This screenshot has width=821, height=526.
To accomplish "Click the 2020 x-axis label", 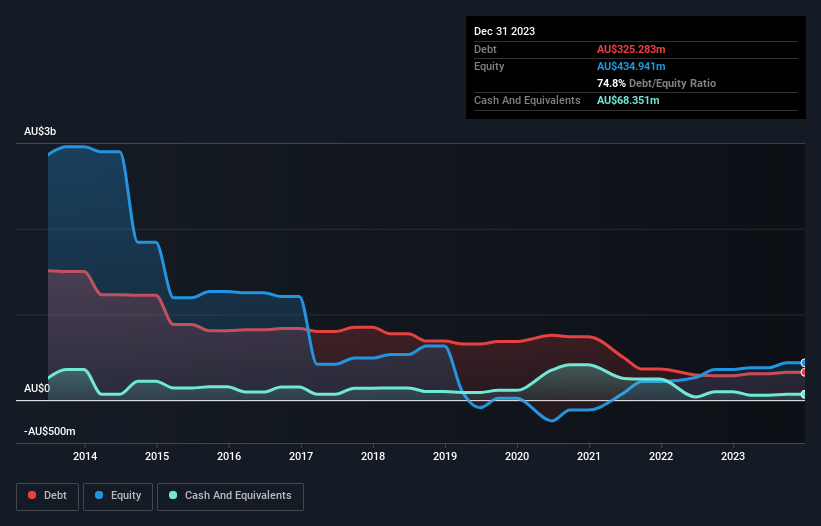I will tap(517, 456).
